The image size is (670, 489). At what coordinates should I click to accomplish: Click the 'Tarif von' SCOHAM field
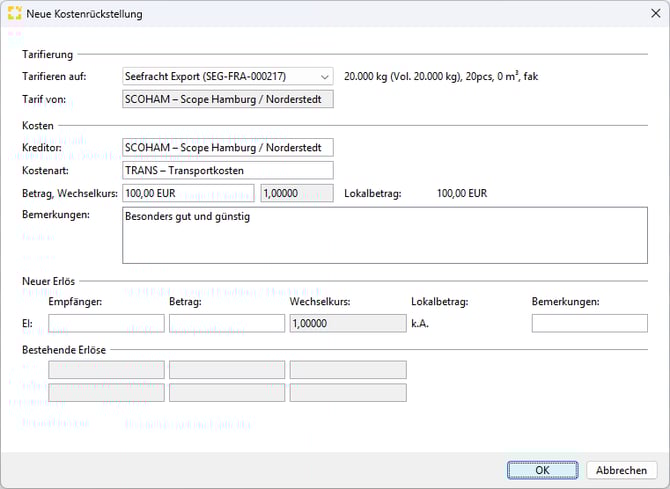tap(228, 99)
